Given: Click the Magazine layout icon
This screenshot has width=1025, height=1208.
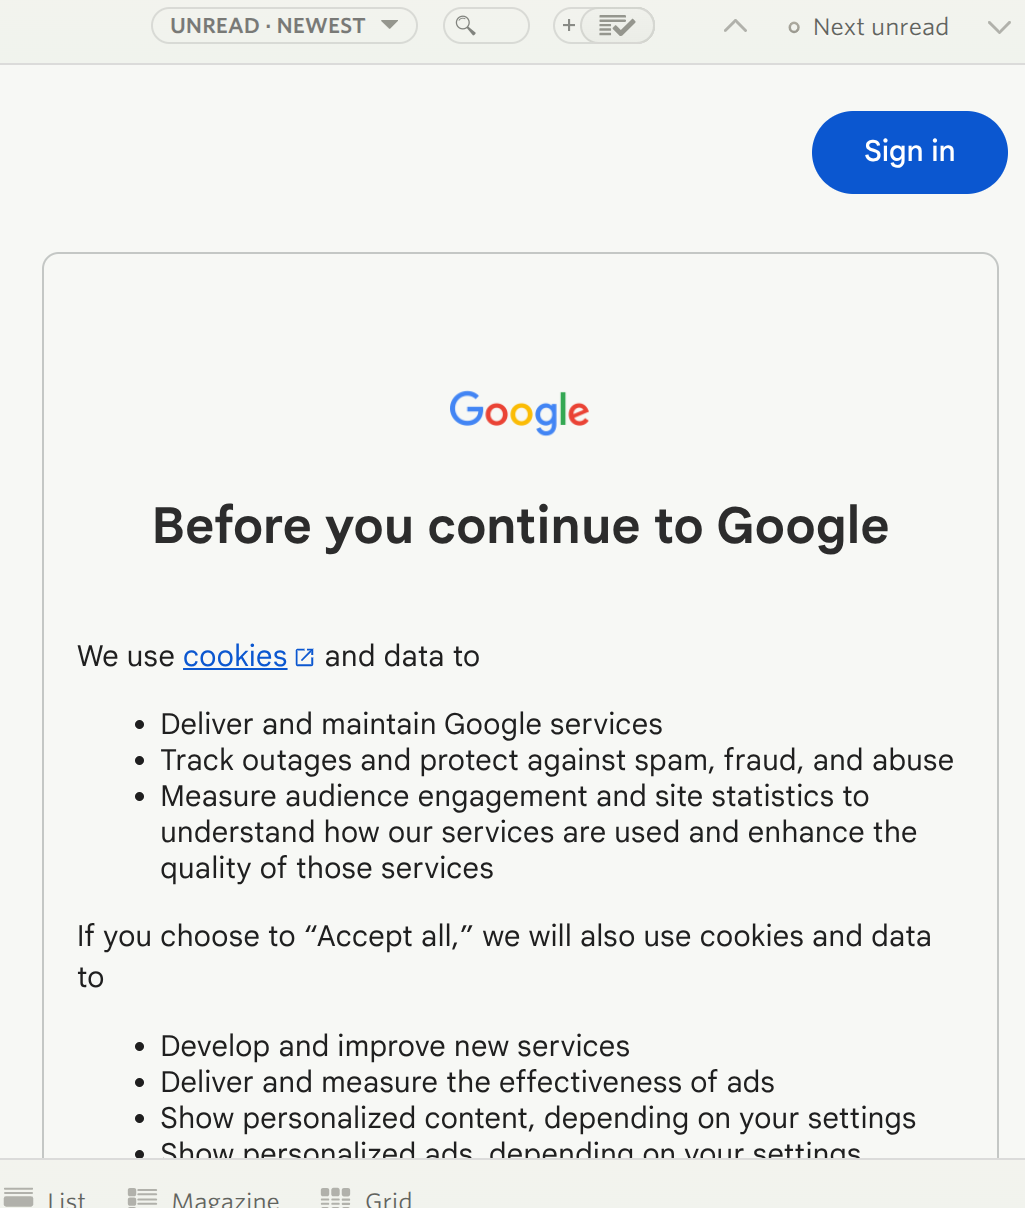Looking at the screenshot, I should 142,1197.
